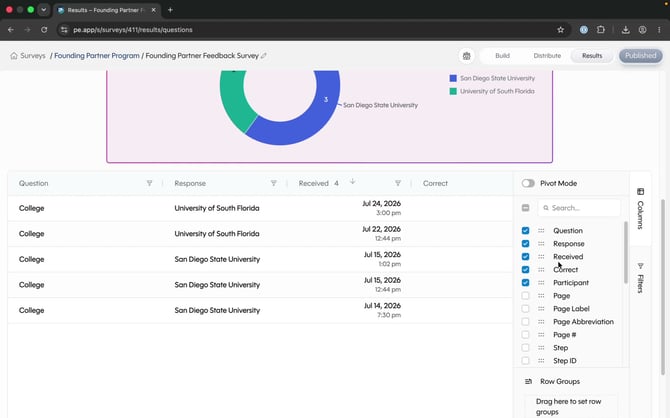Click the green University of South Florida legend swatch

[x=453, y=91]
